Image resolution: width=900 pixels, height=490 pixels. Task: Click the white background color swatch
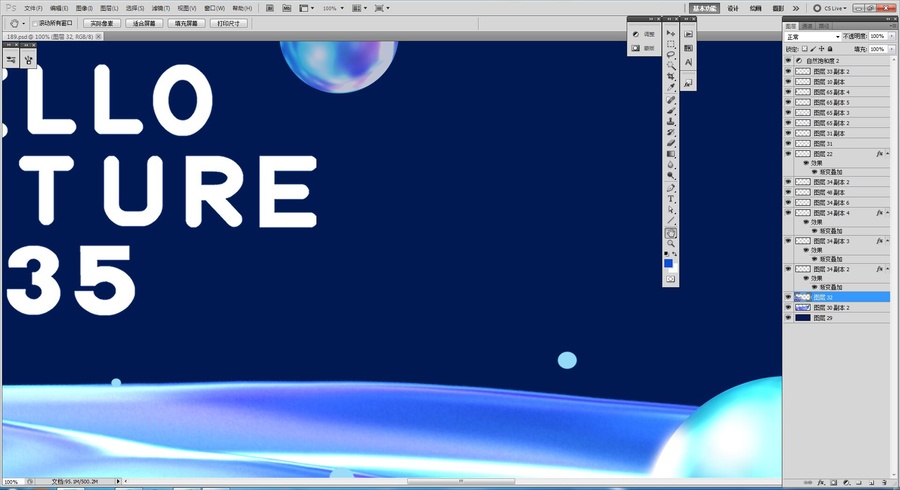[674, 268]
